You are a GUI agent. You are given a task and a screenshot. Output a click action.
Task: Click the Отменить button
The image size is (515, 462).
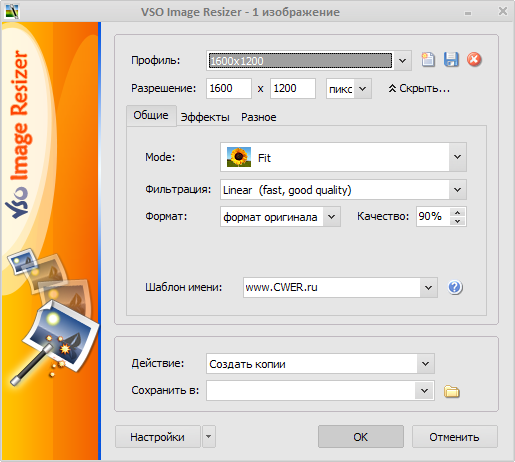(455, 437)
